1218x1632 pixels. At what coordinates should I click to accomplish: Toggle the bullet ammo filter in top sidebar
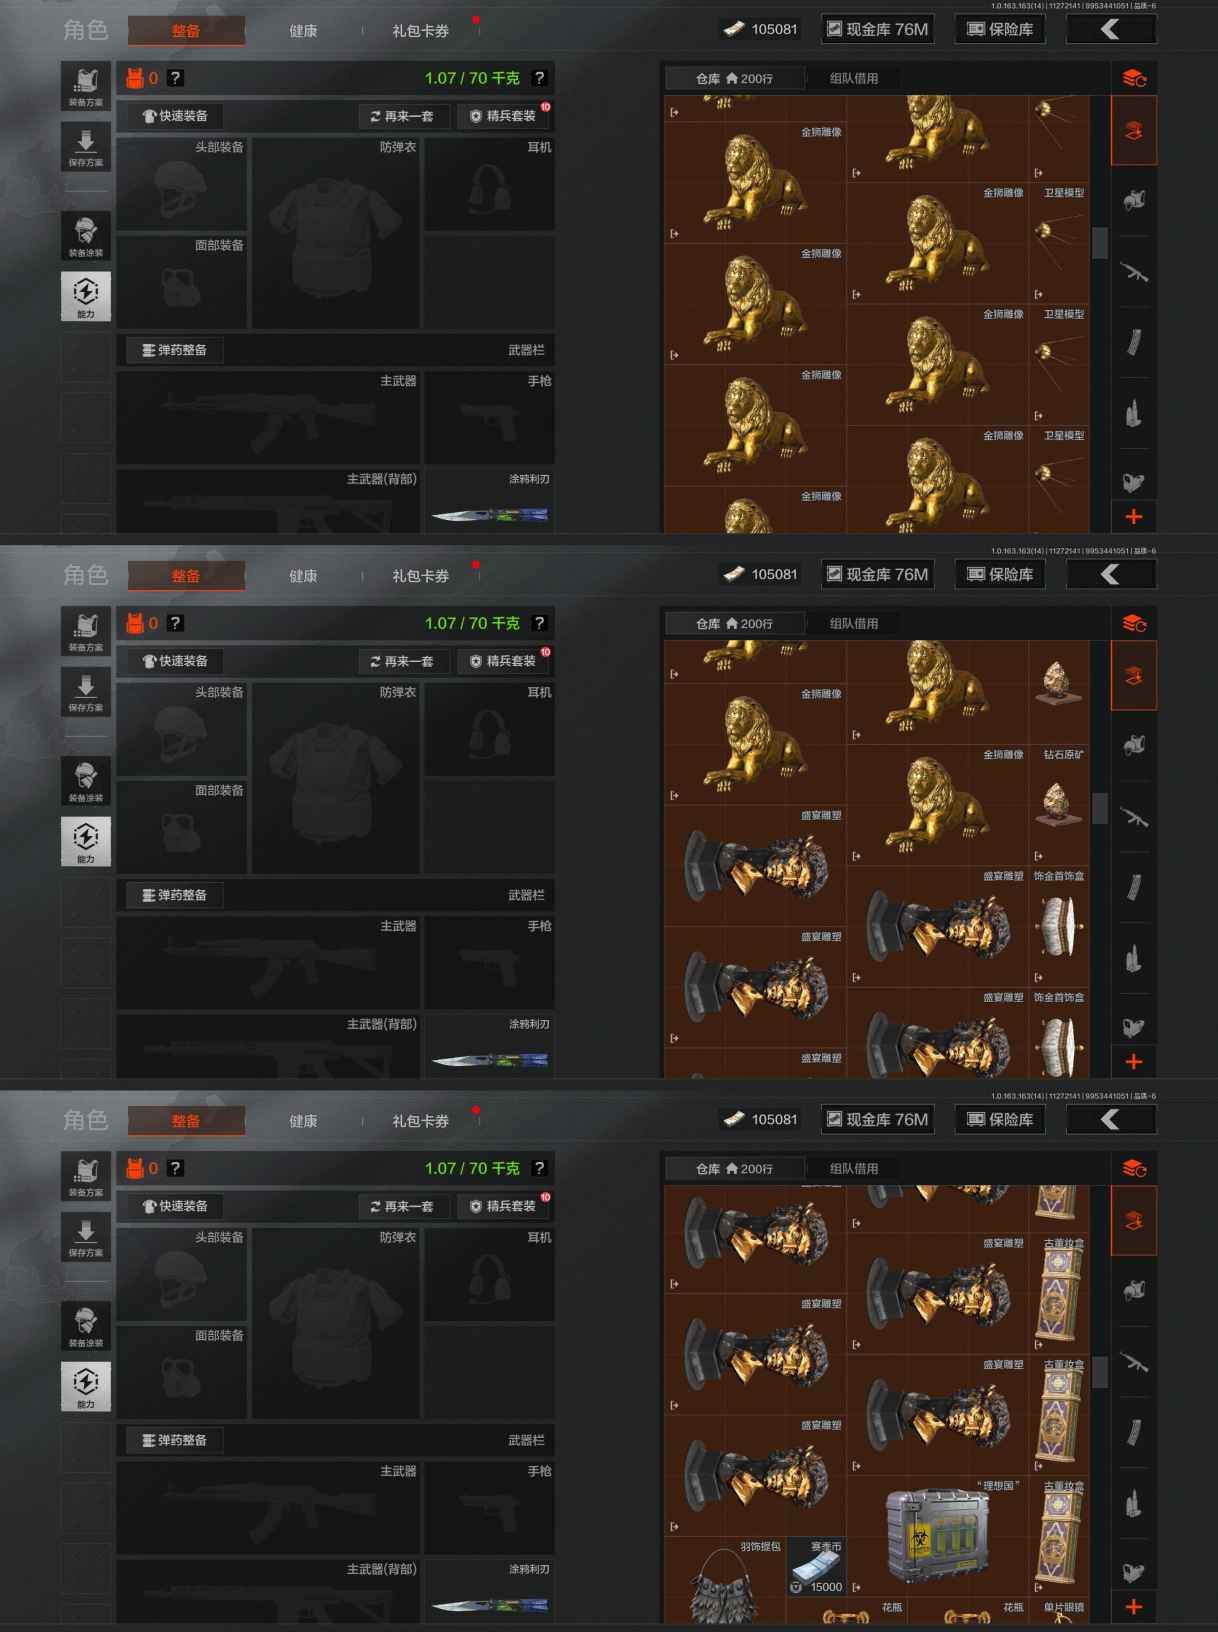(1134, 411)
